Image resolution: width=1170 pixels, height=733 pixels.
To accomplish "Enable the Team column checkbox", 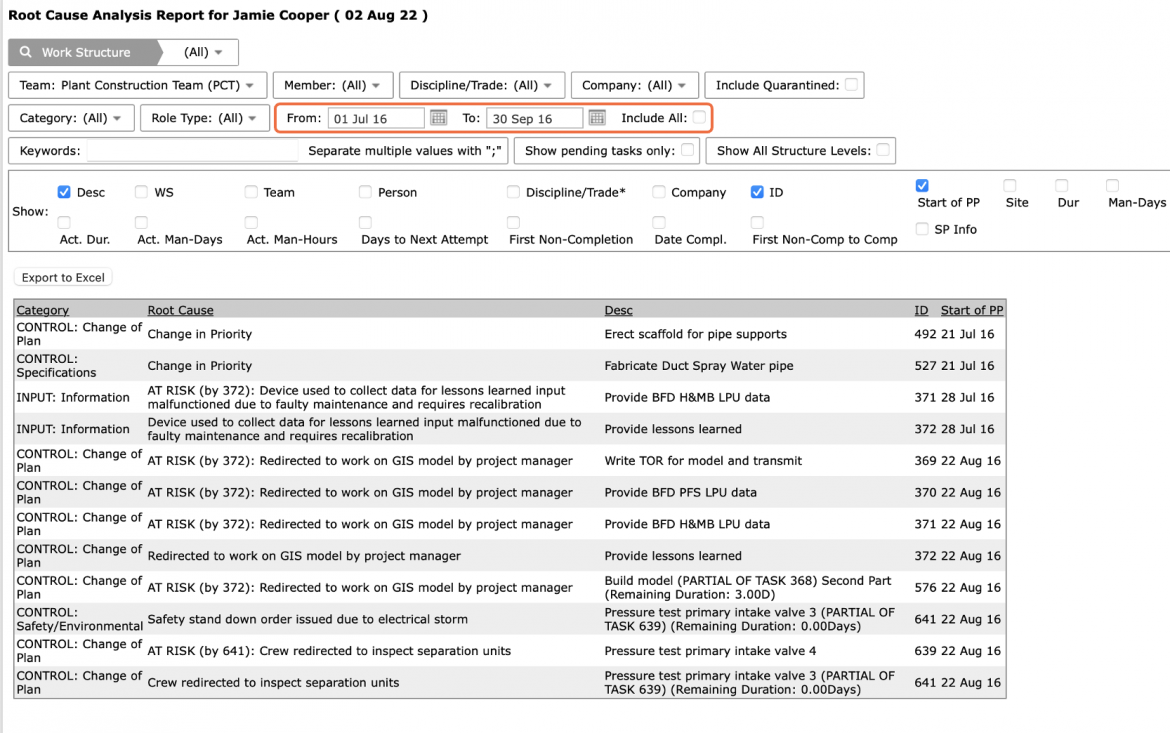I will (x=251, y=192).
